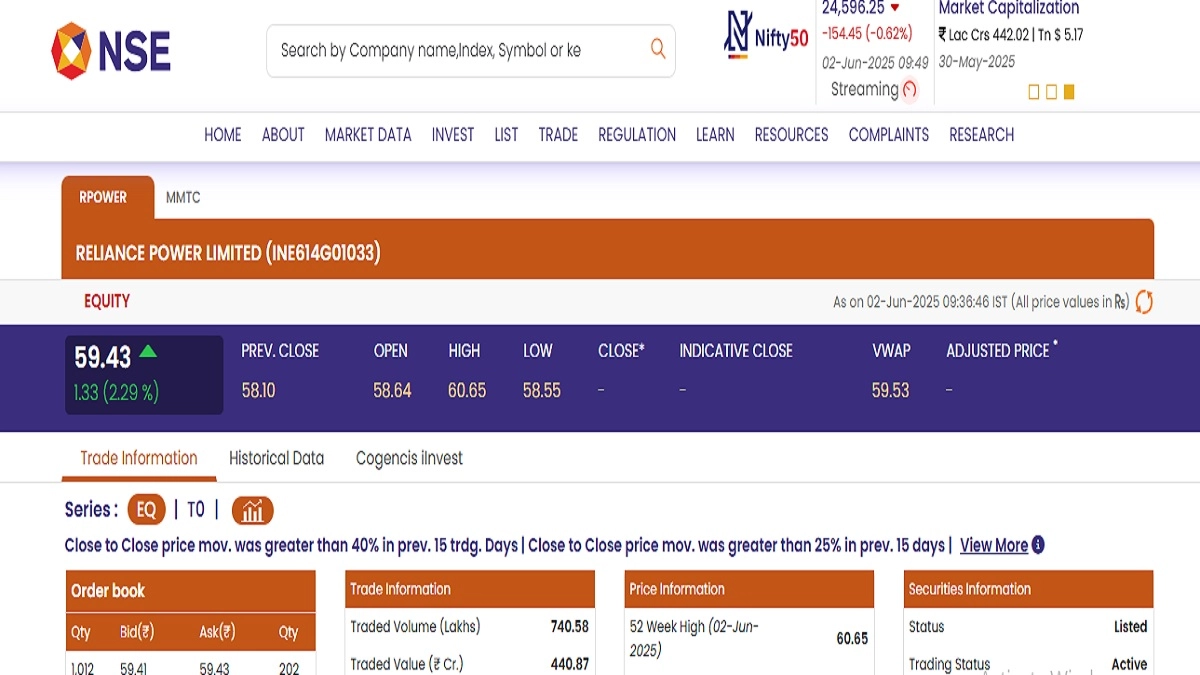Select the T0 series option
The height and width of the screenshot is (675, 1200).
(x=196, y=510)
